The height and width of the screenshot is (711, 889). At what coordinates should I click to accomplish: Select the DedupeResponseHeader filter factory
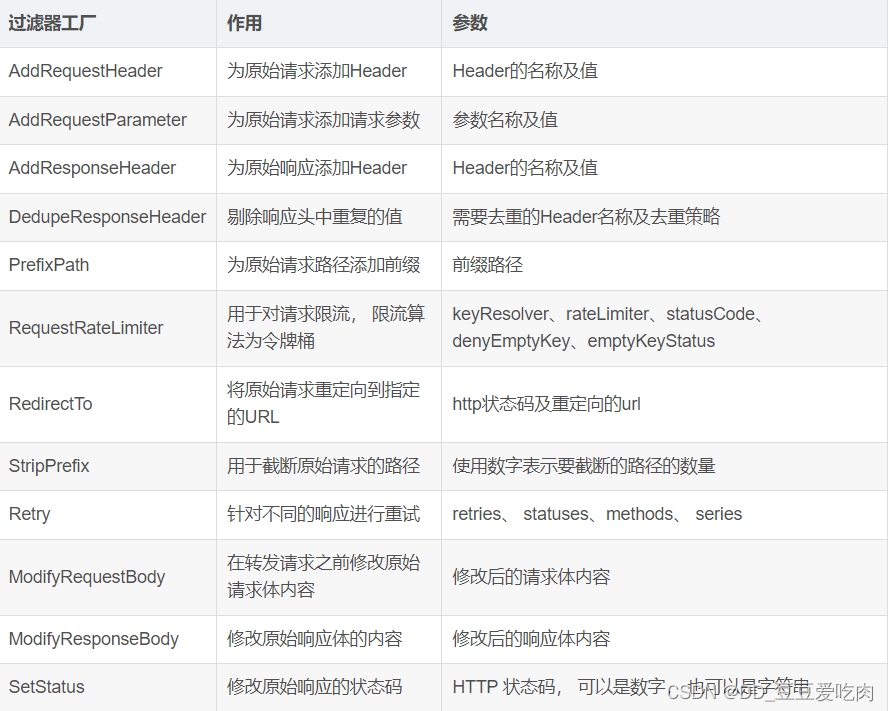[x=107, y=217]
